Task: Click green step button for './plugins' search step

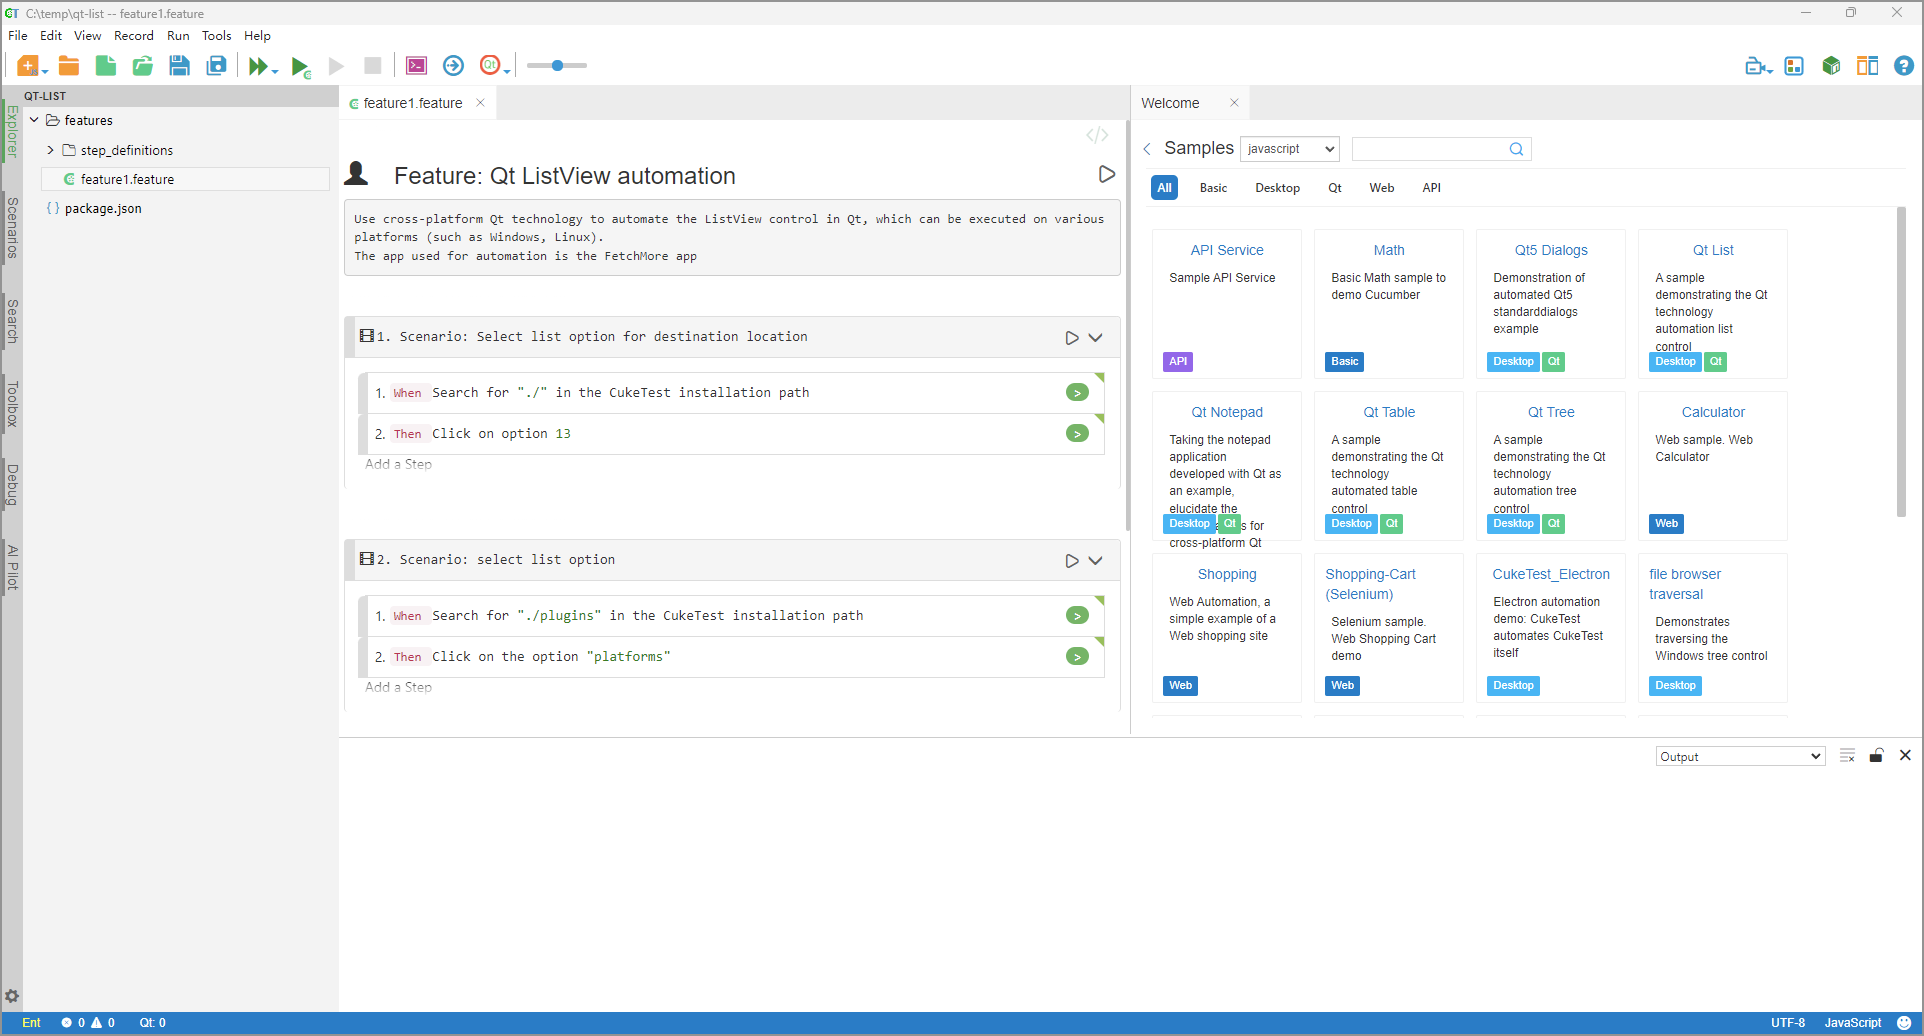Action: click(1077, 616)
